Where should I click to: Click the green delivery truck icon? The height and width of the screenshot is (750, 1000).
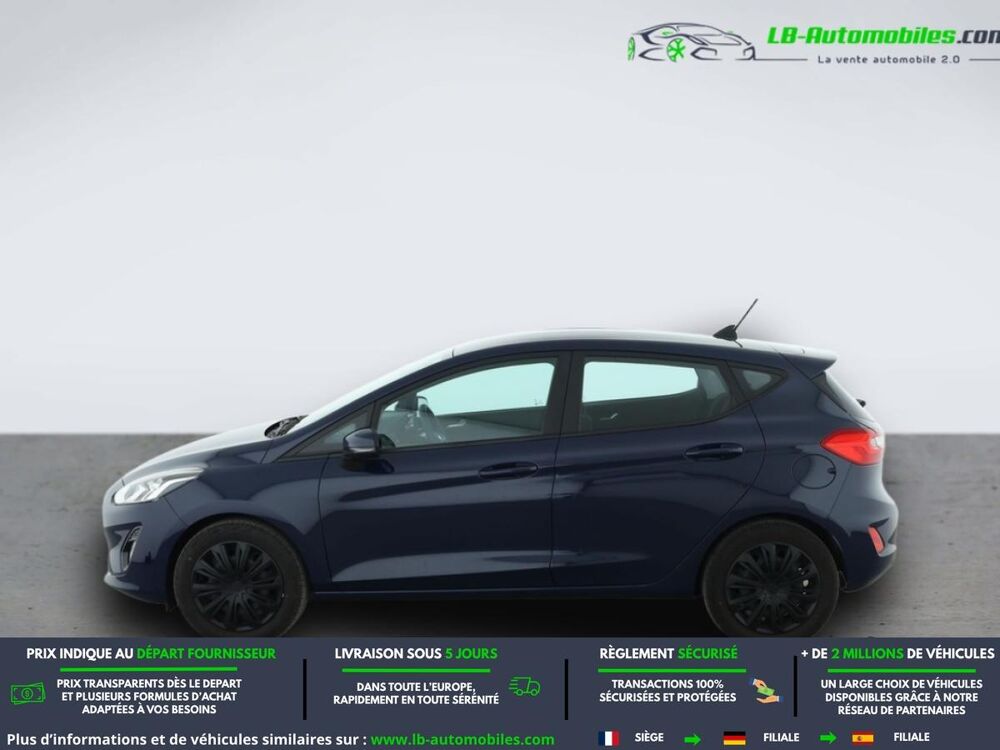(524, 686)
